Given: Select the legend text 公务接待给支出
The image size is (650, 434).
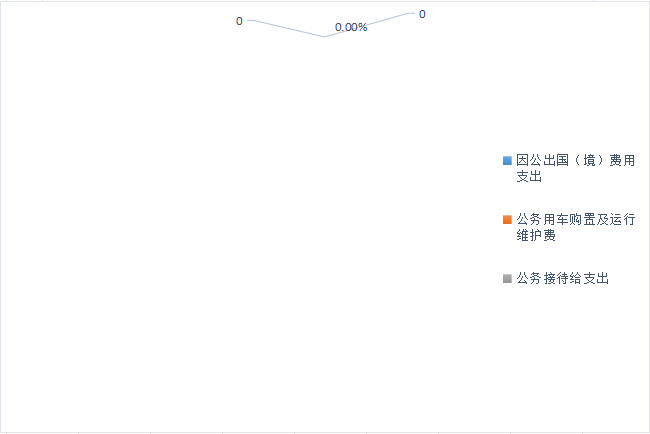Looking at the screenshot, I should 562,279.
